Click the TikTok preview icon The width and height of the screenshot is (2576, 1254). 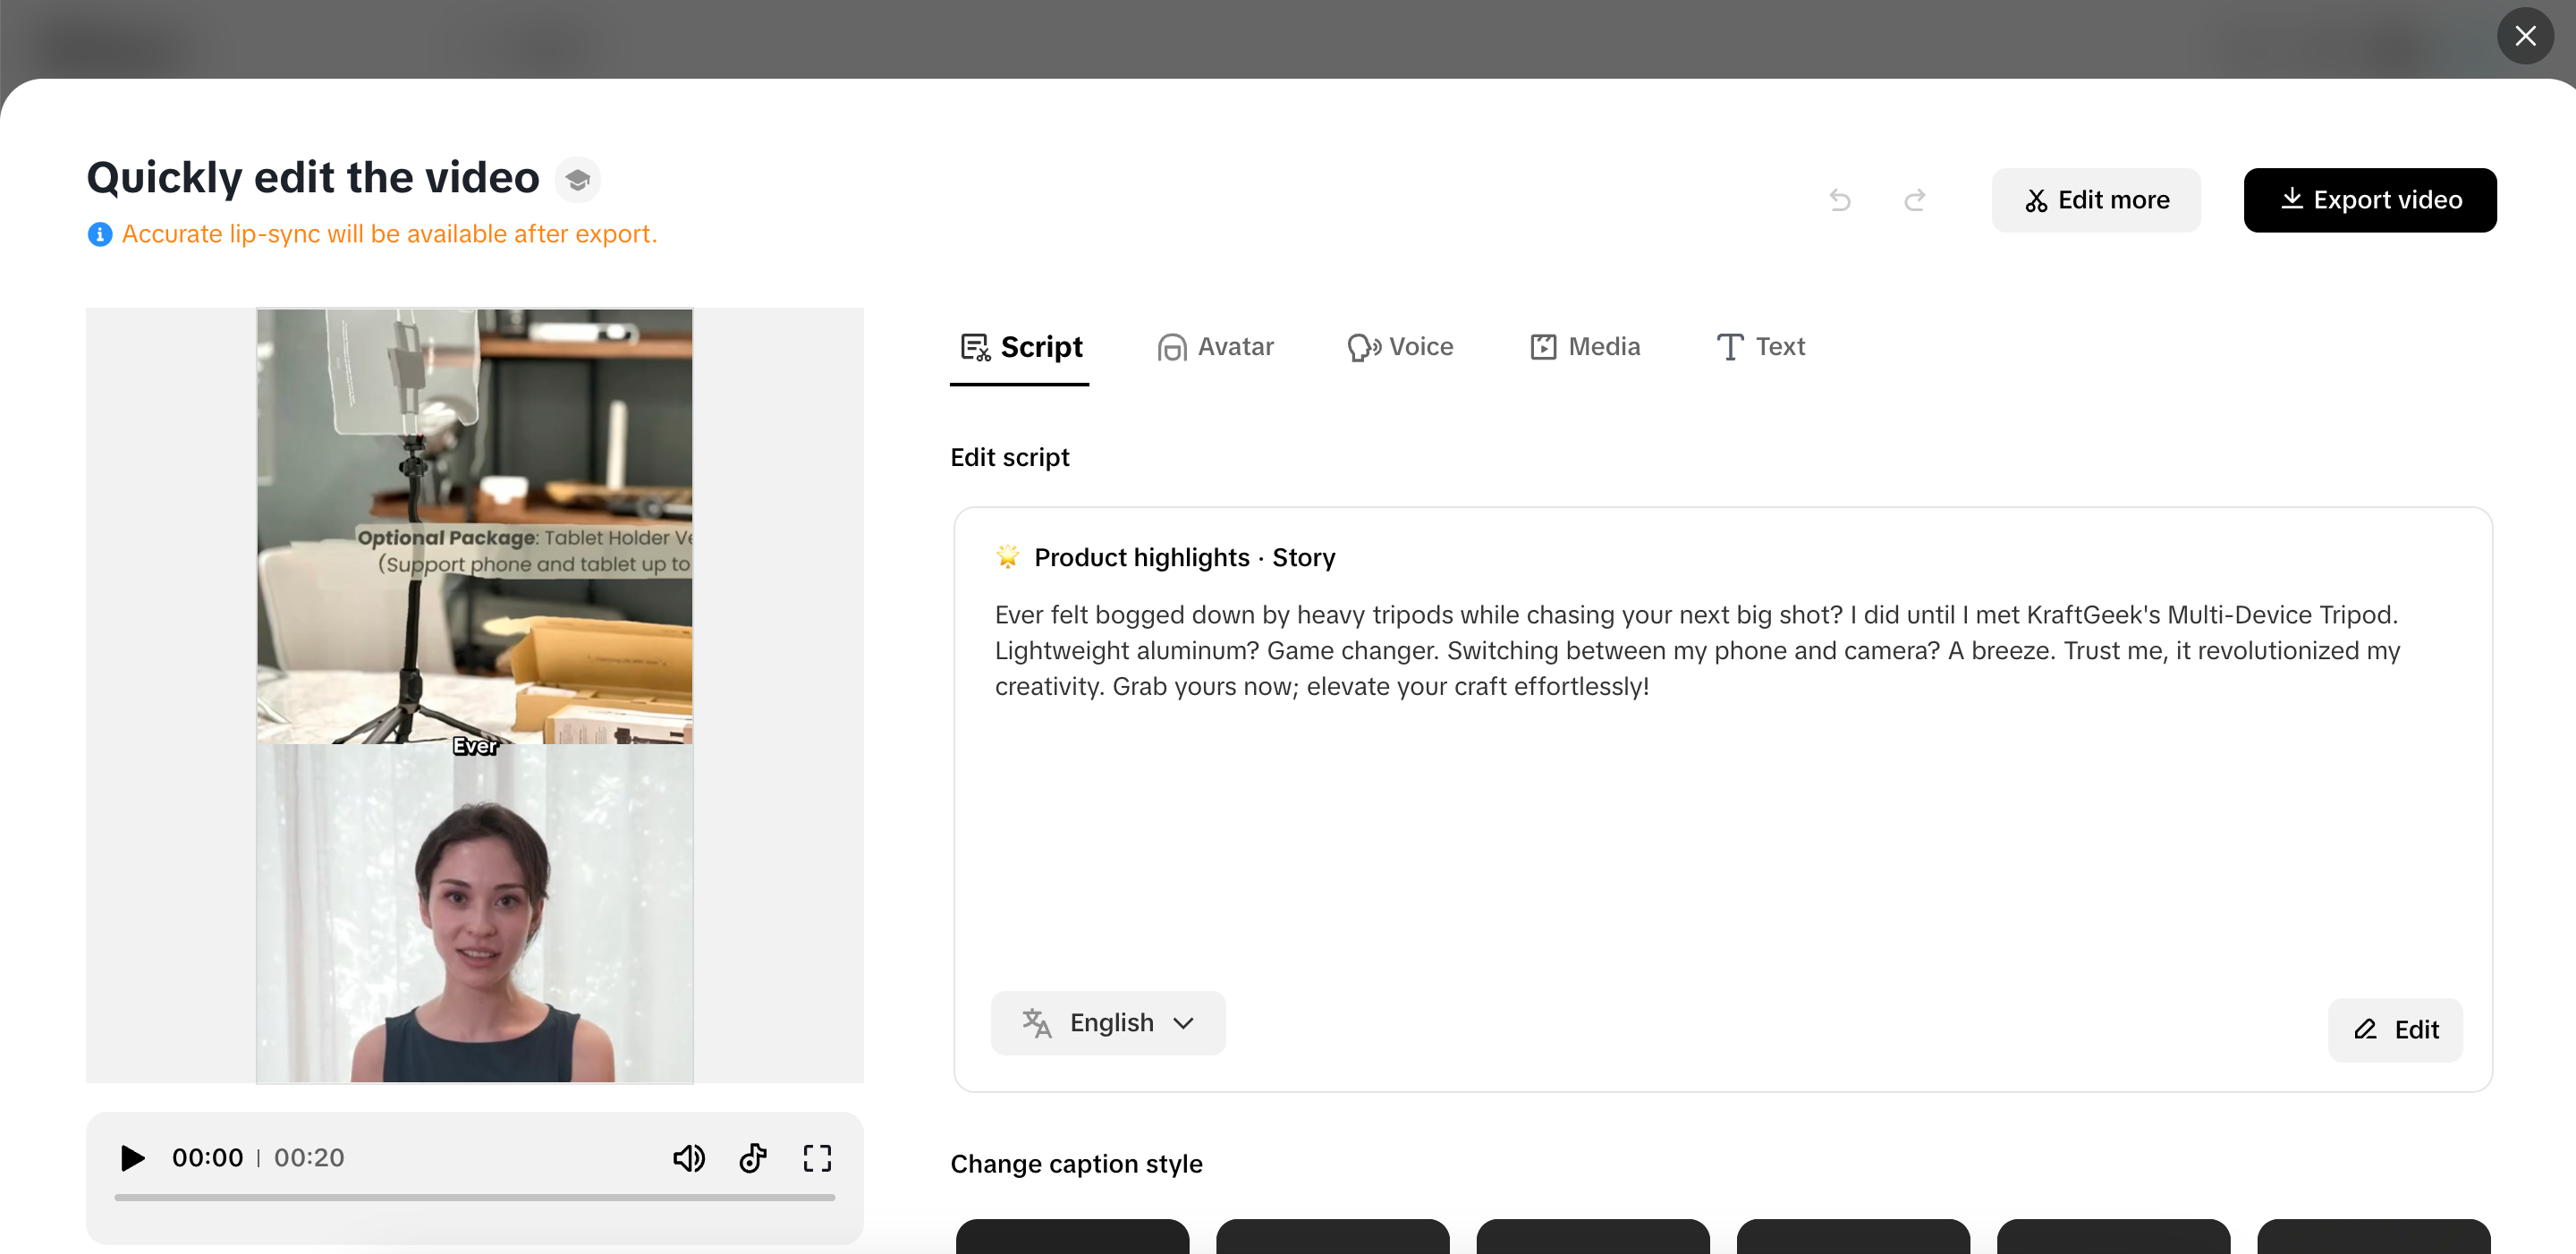(753, 1158)
